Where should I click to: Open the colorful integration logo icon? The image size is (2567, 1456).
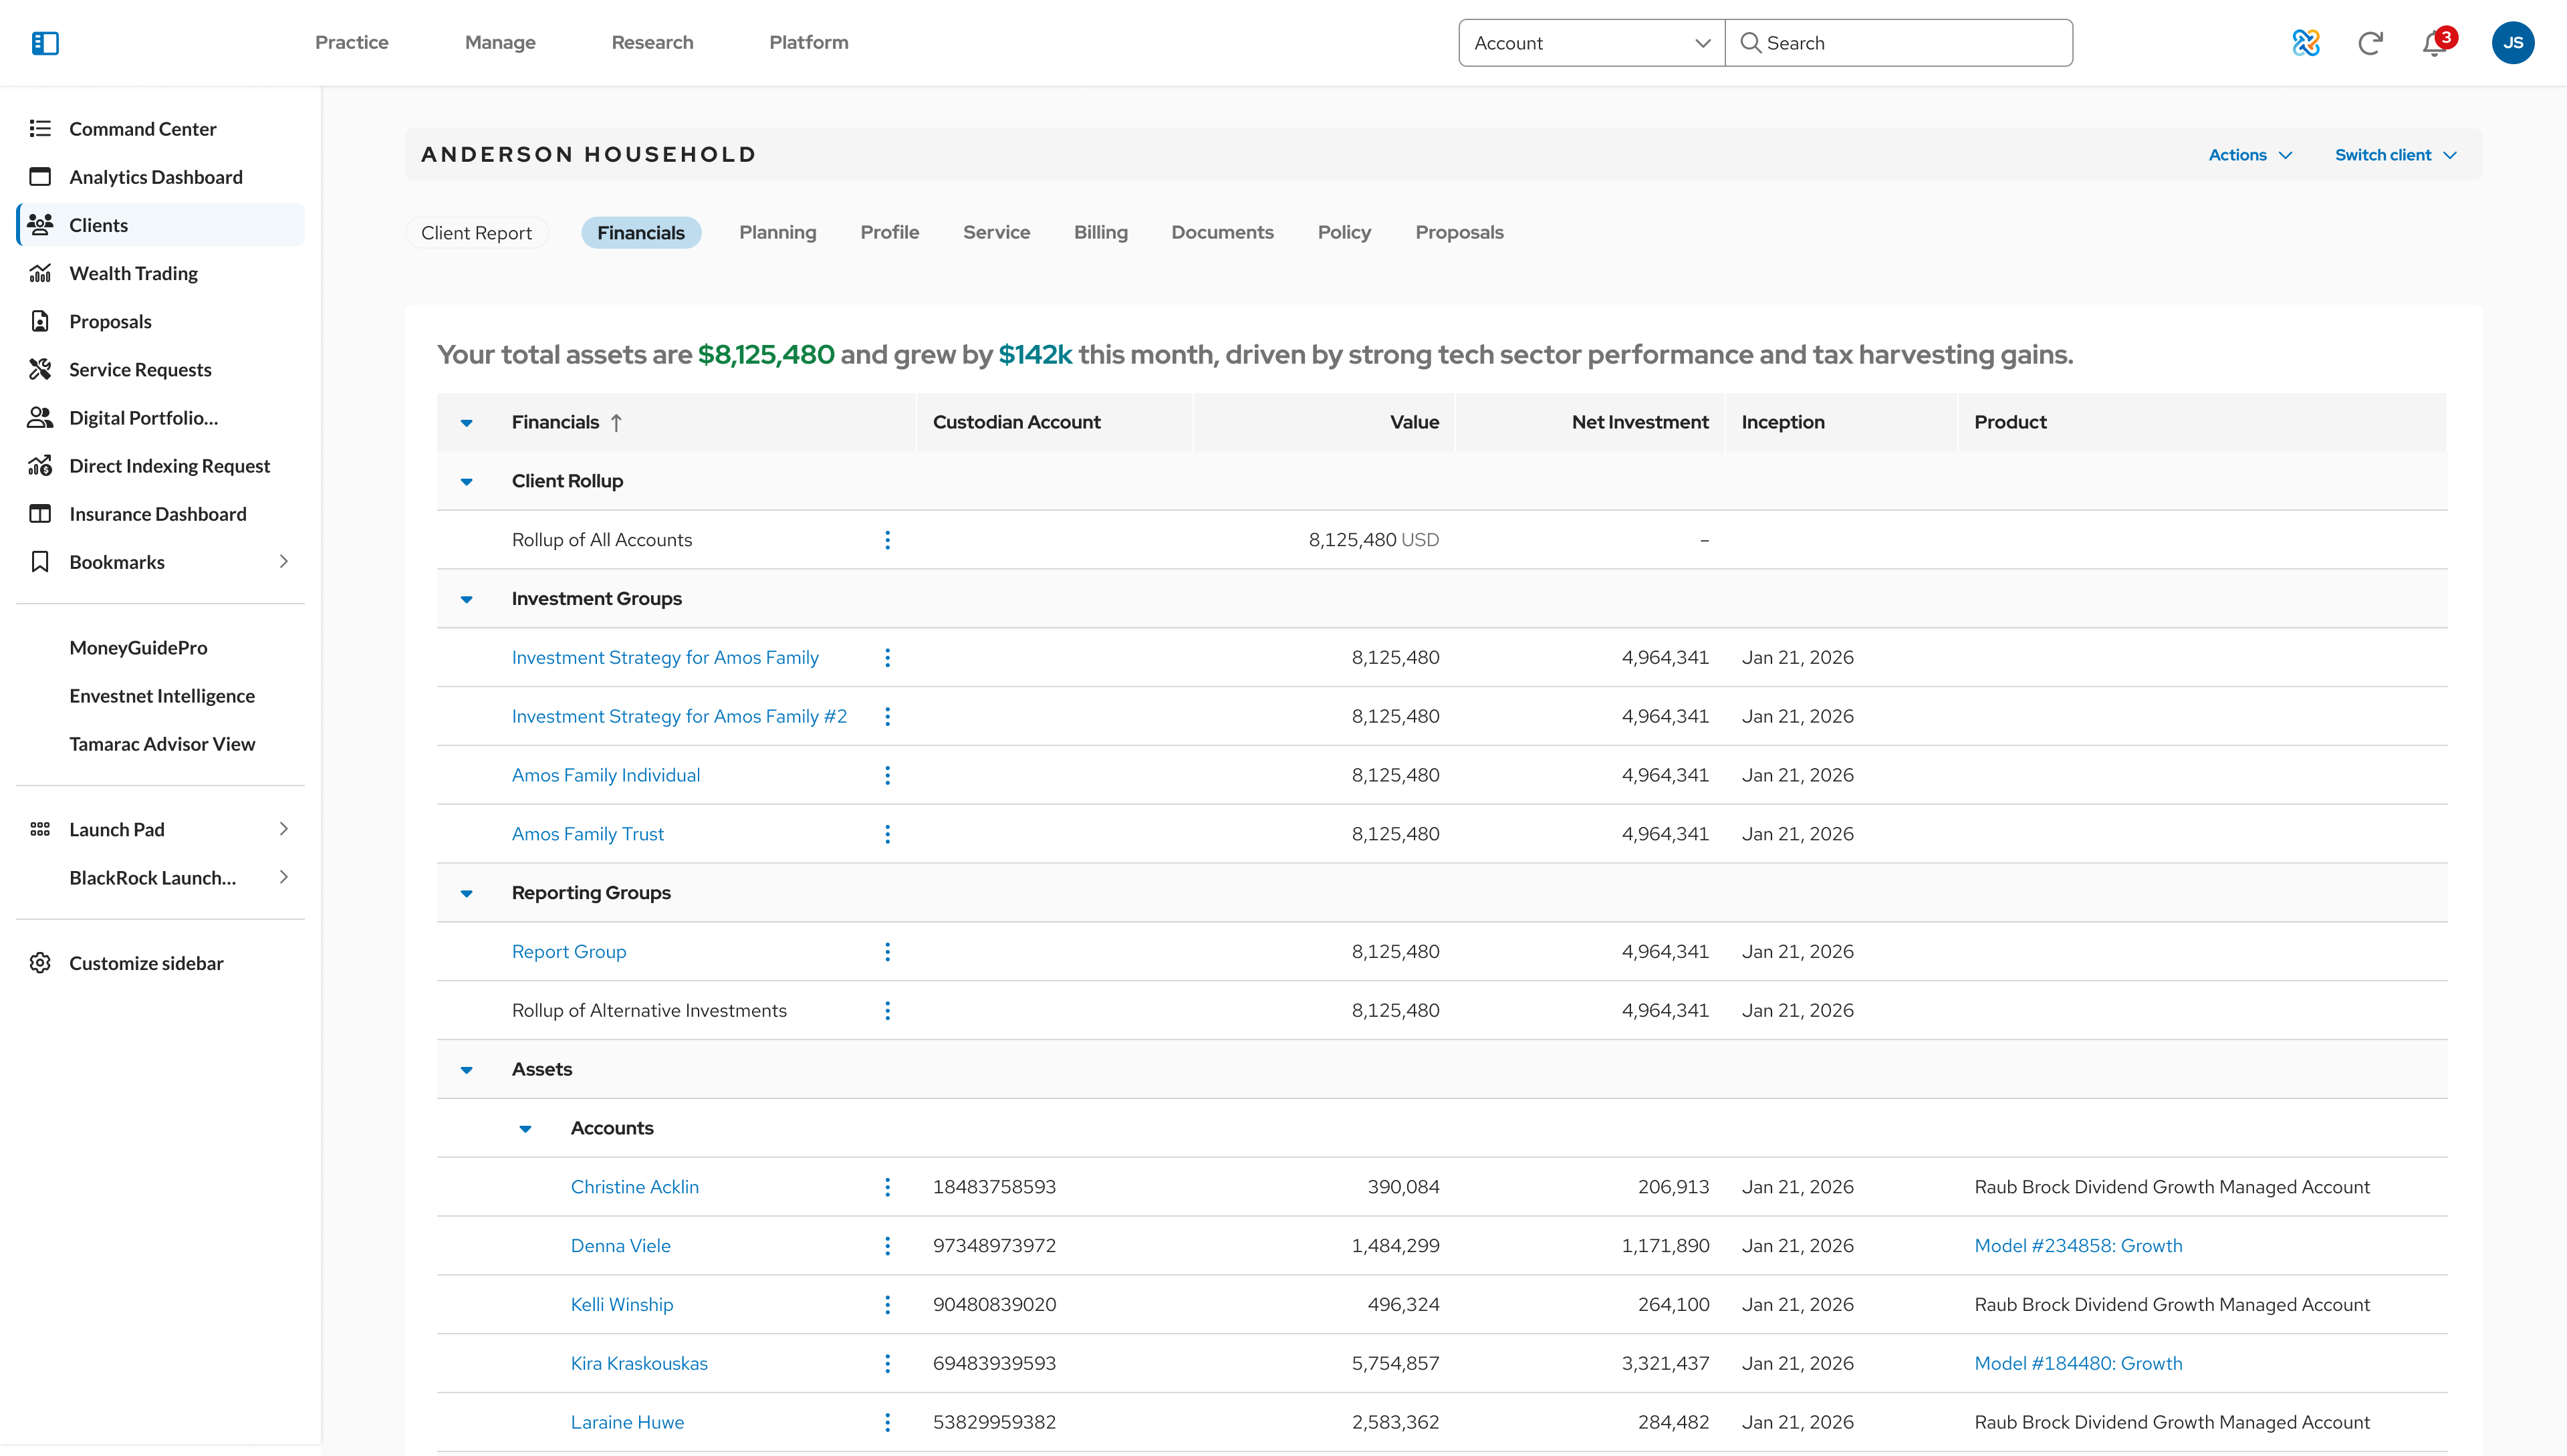2306,43
